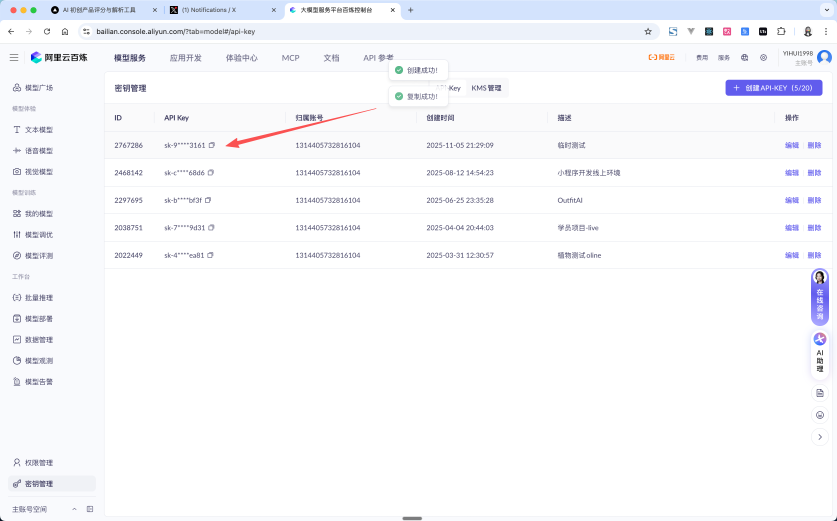Expand the right floating panel chevron
The height and width of the screenshot is (521, 837).
point(820,436)
